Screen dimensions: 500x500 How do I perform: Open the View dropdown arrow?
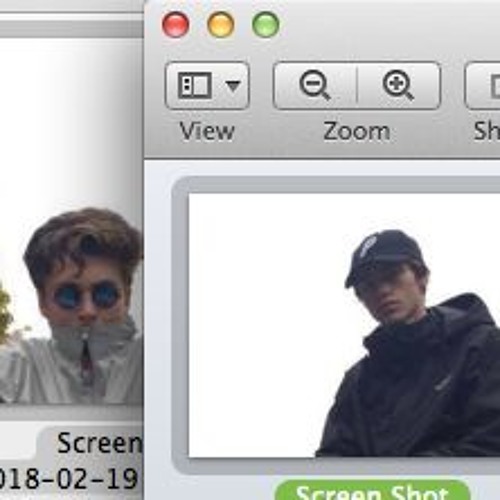point(233,86)
